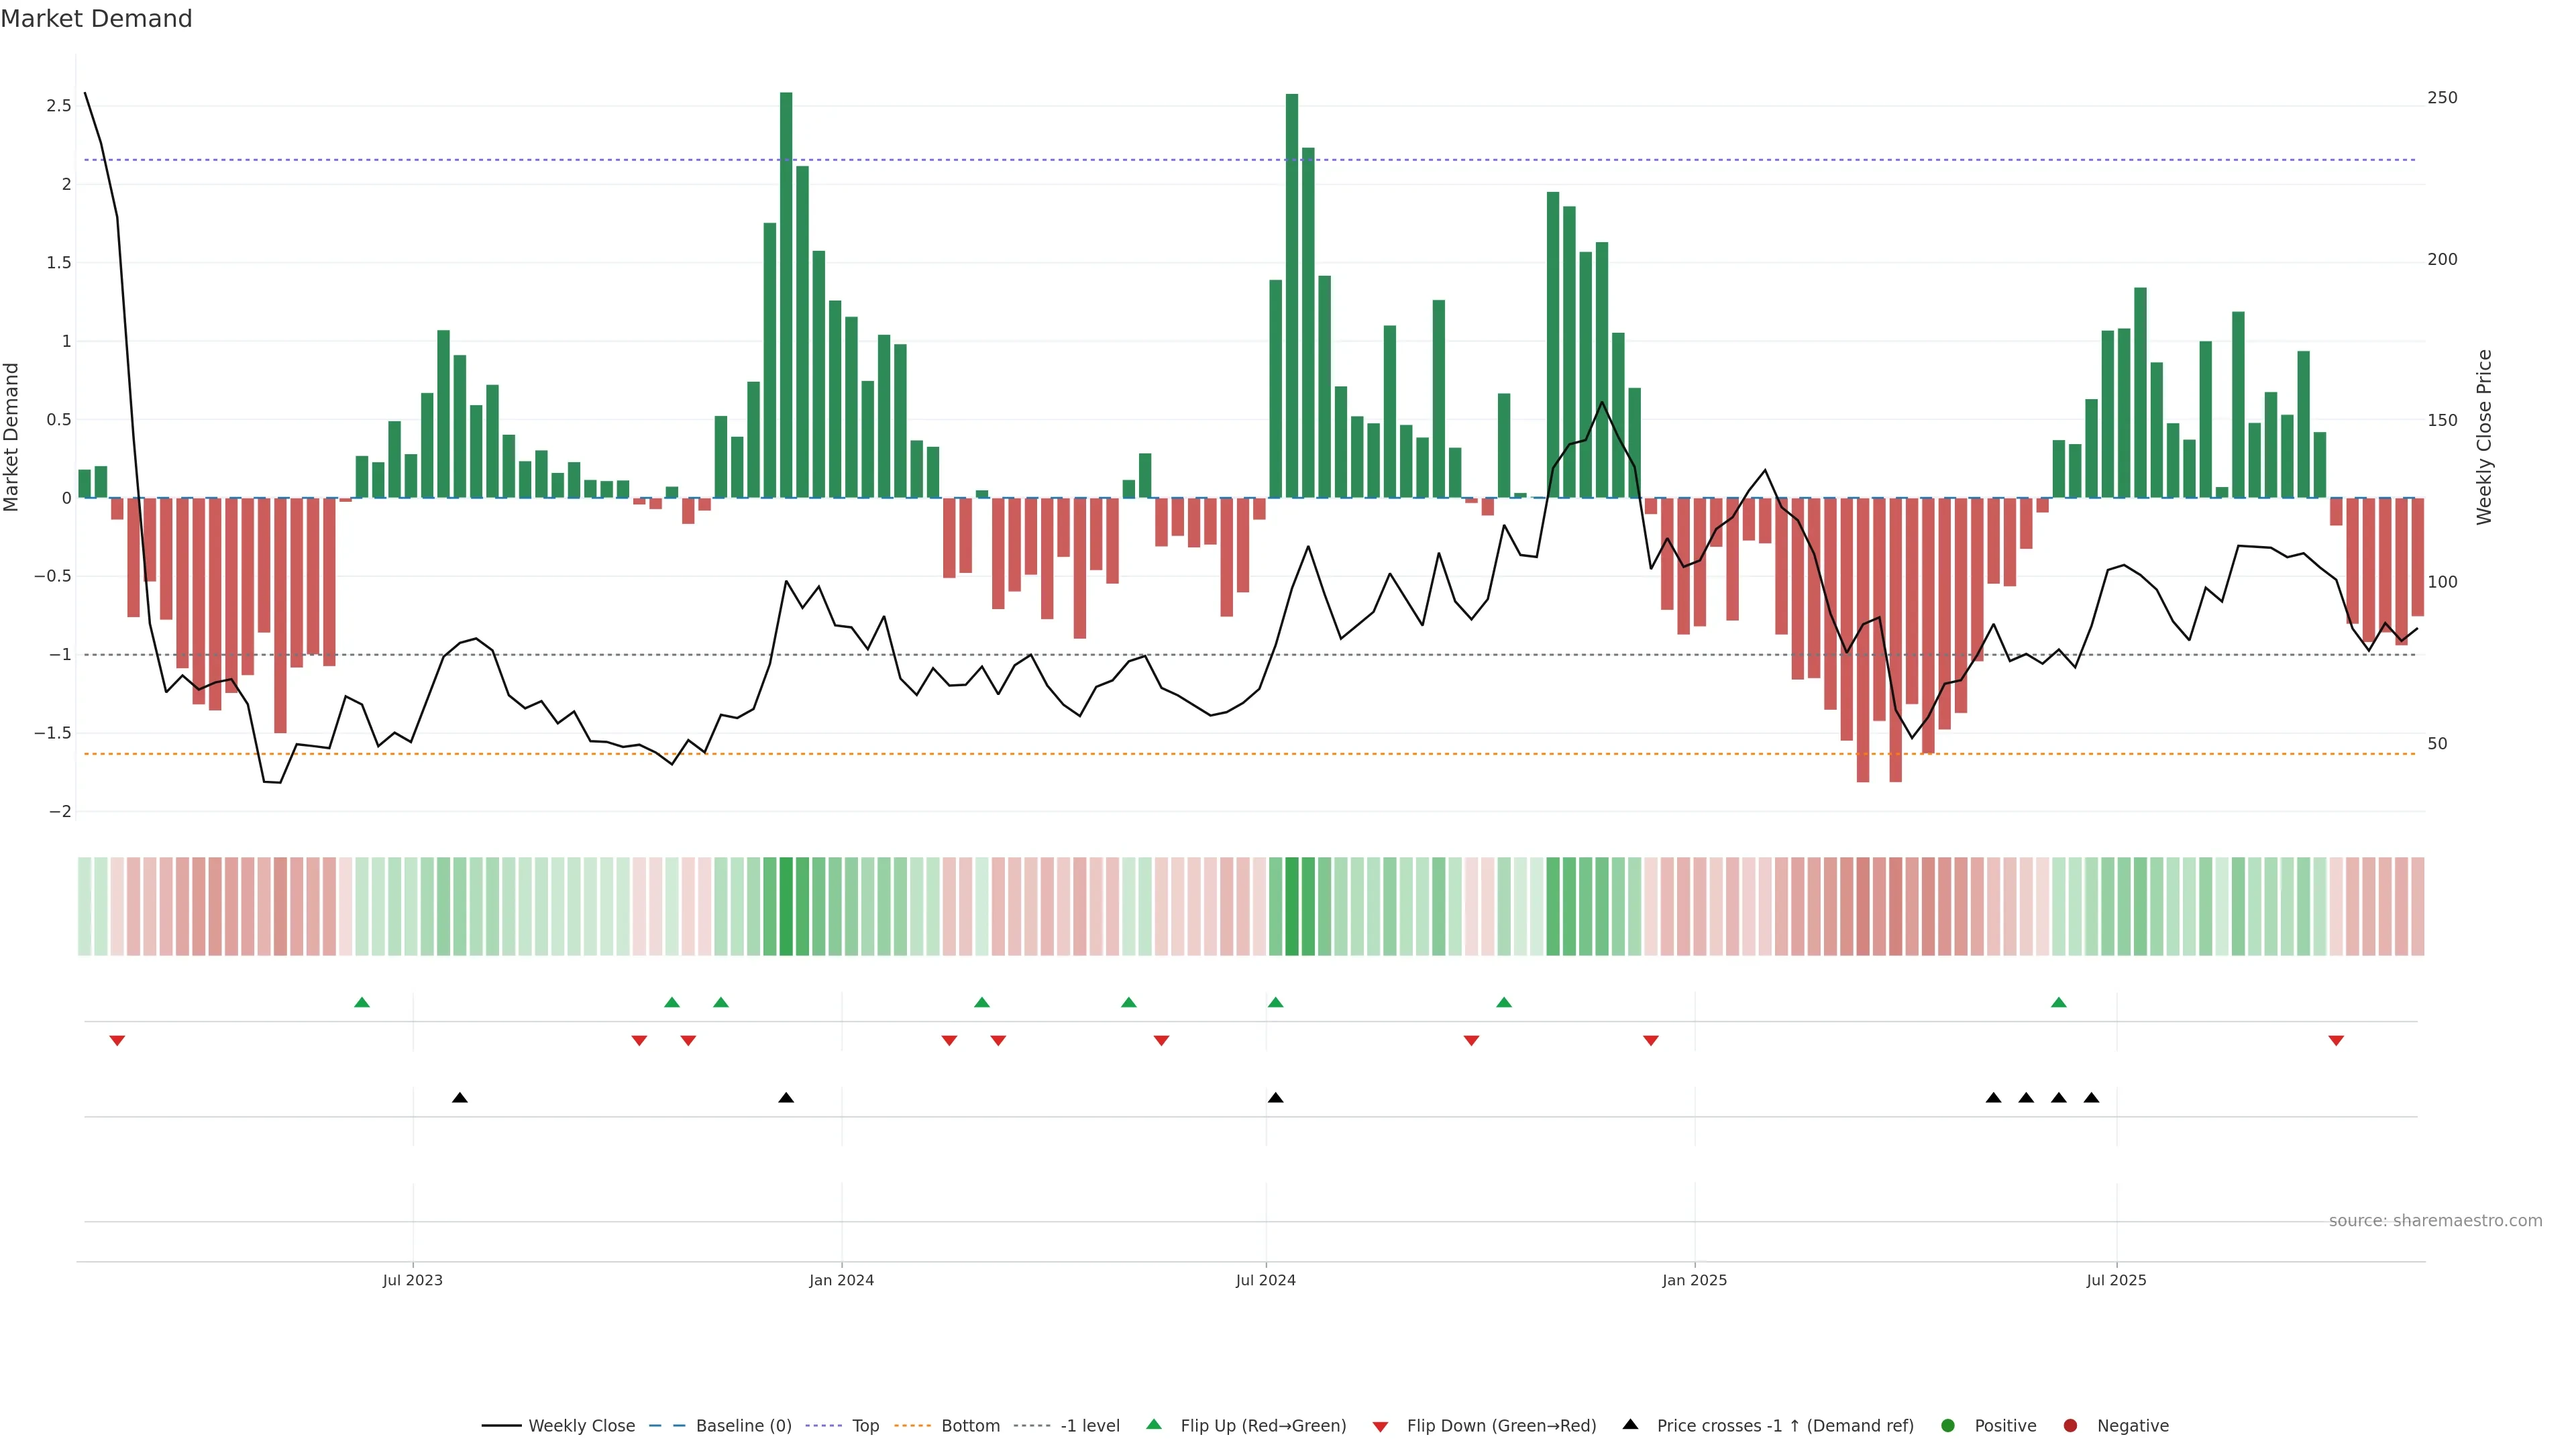Click the Jul 2024 x-axis label
The image size is (2576, 1449).
pos(1265,1280)
